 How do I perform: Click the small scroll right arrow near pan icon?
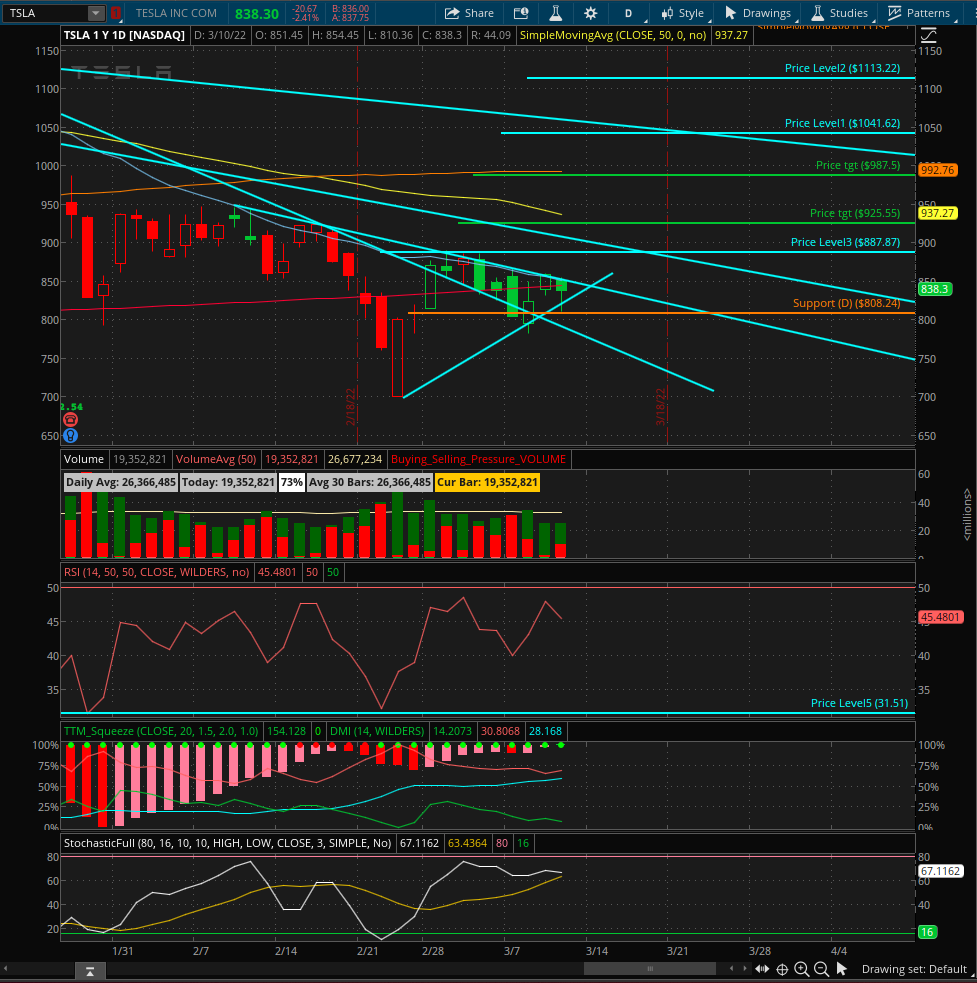[x=745, y=969]
